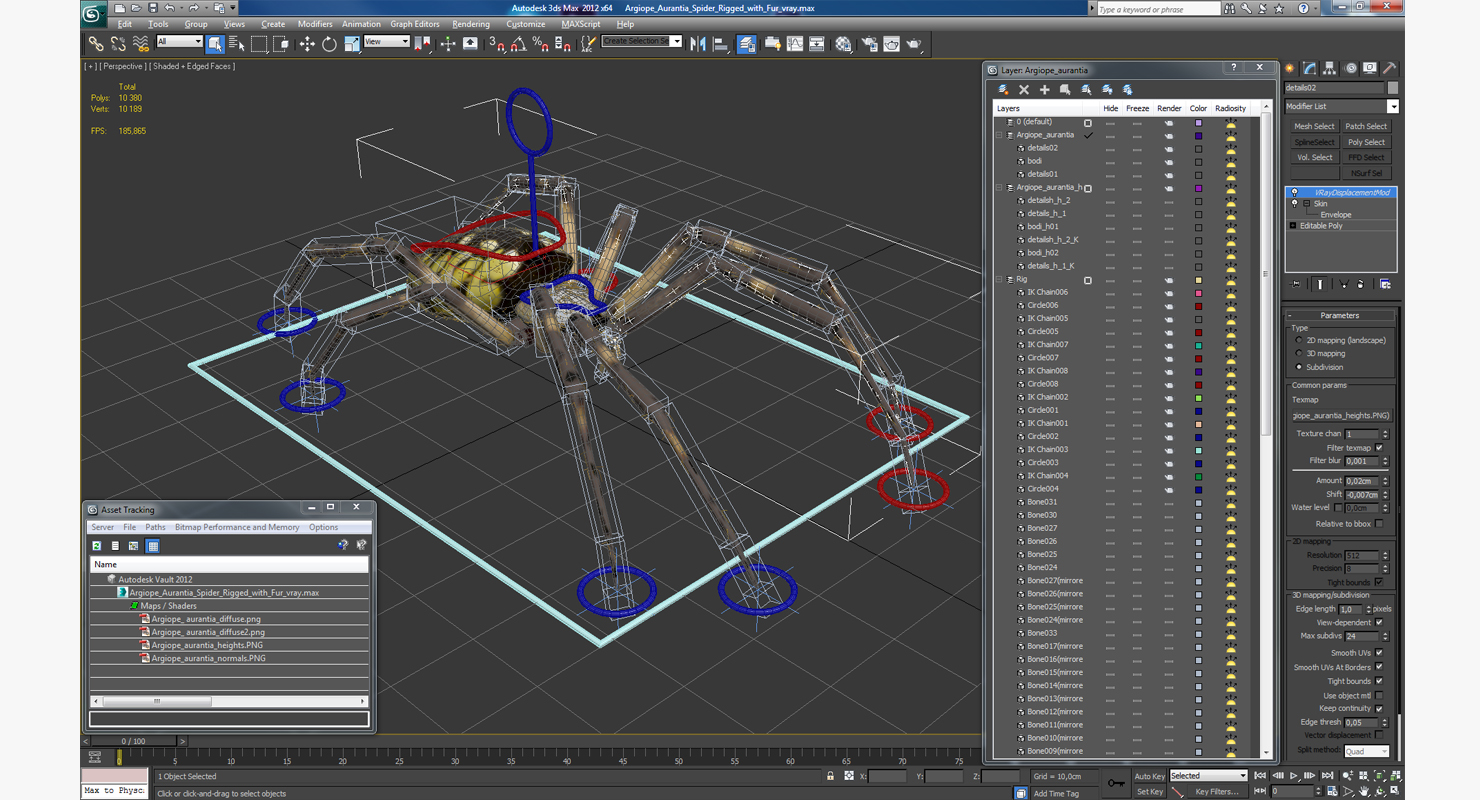Click the Refresh icon in Asset Tracking
Image resolution: width=1480 pixels, height=800 pixels.
coord(97,546)
